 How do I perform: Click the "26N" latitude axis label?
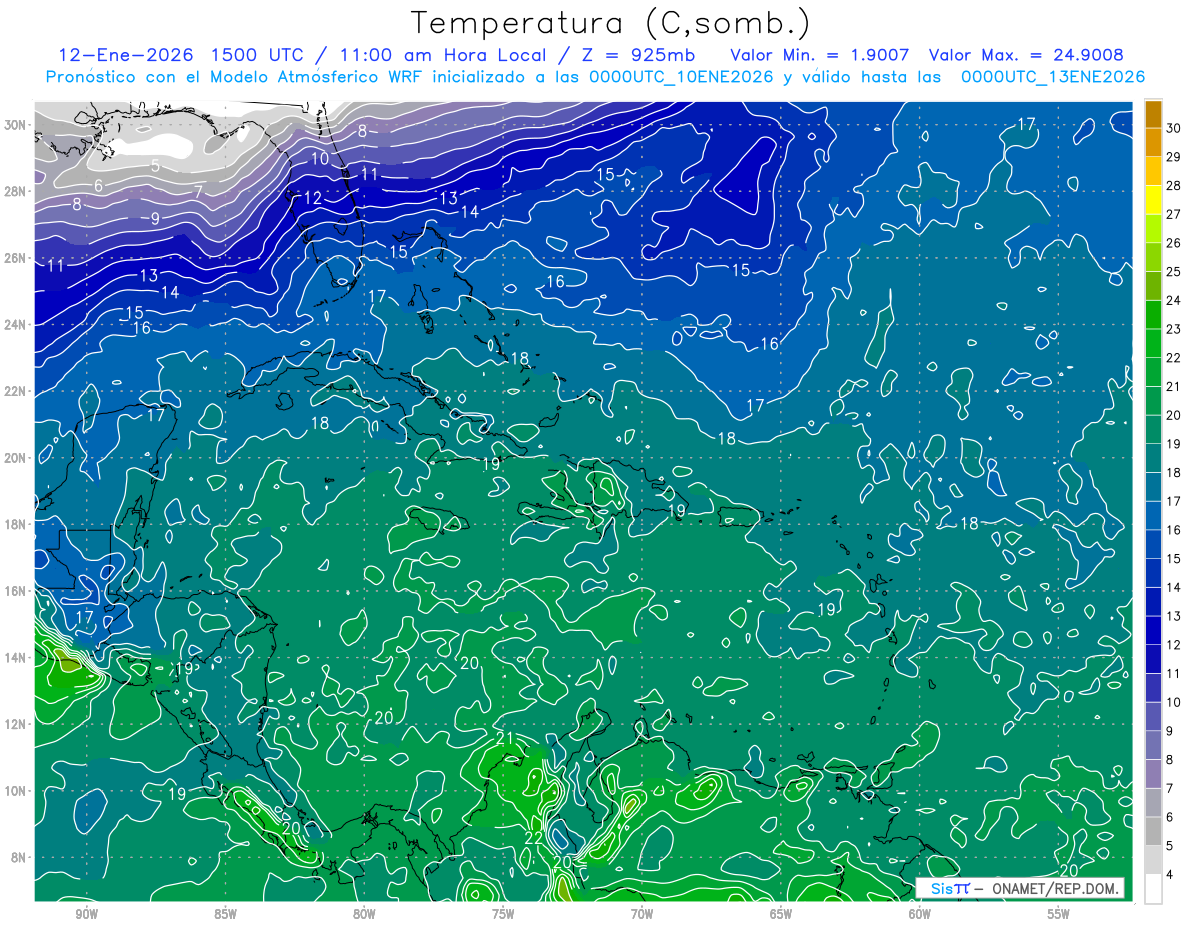(x=15, y=258)
